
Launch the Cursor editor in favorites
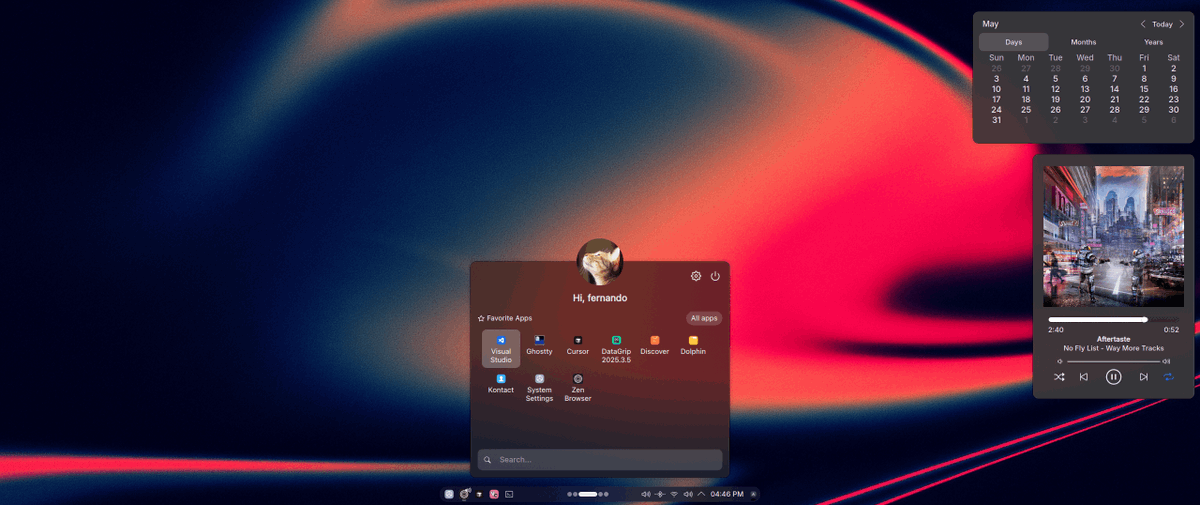578,346
